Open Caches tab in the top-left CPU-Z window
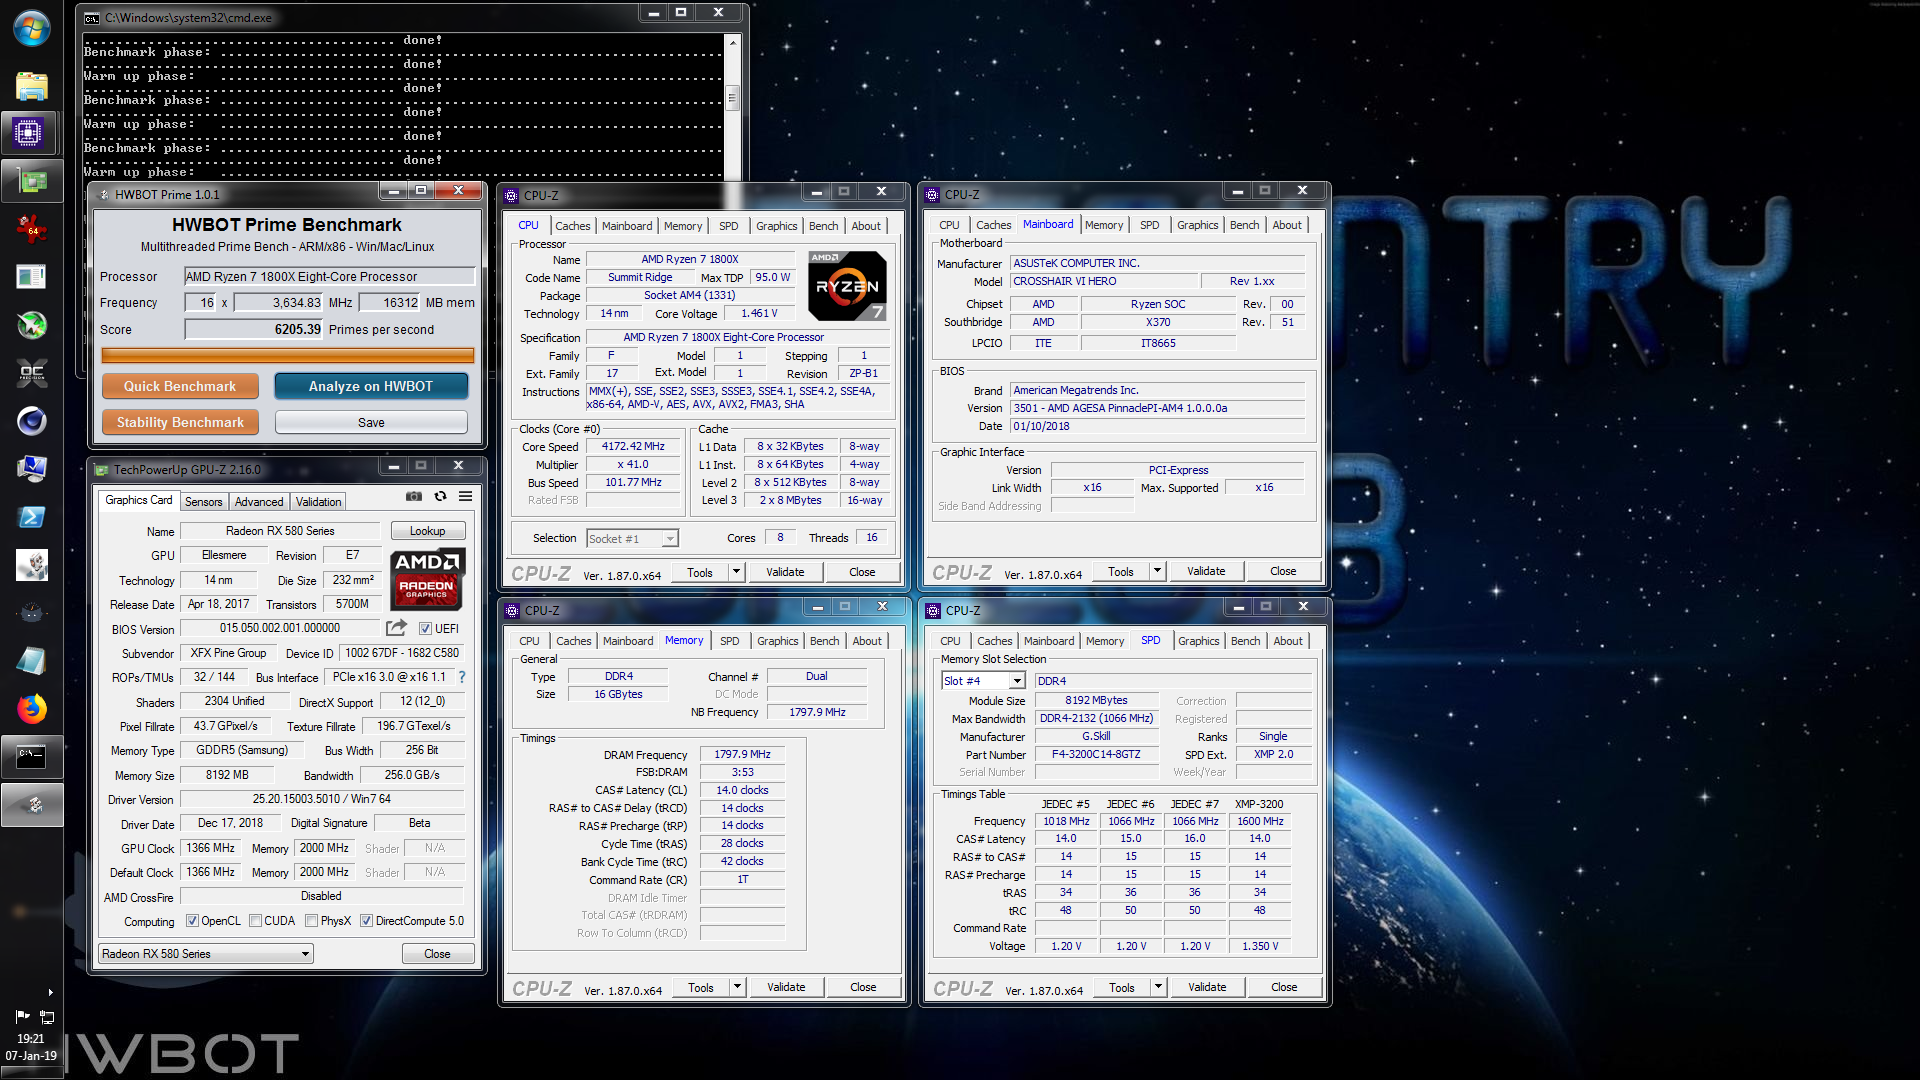This screenshot has height=1080, width=1920. tap(573, 226)
